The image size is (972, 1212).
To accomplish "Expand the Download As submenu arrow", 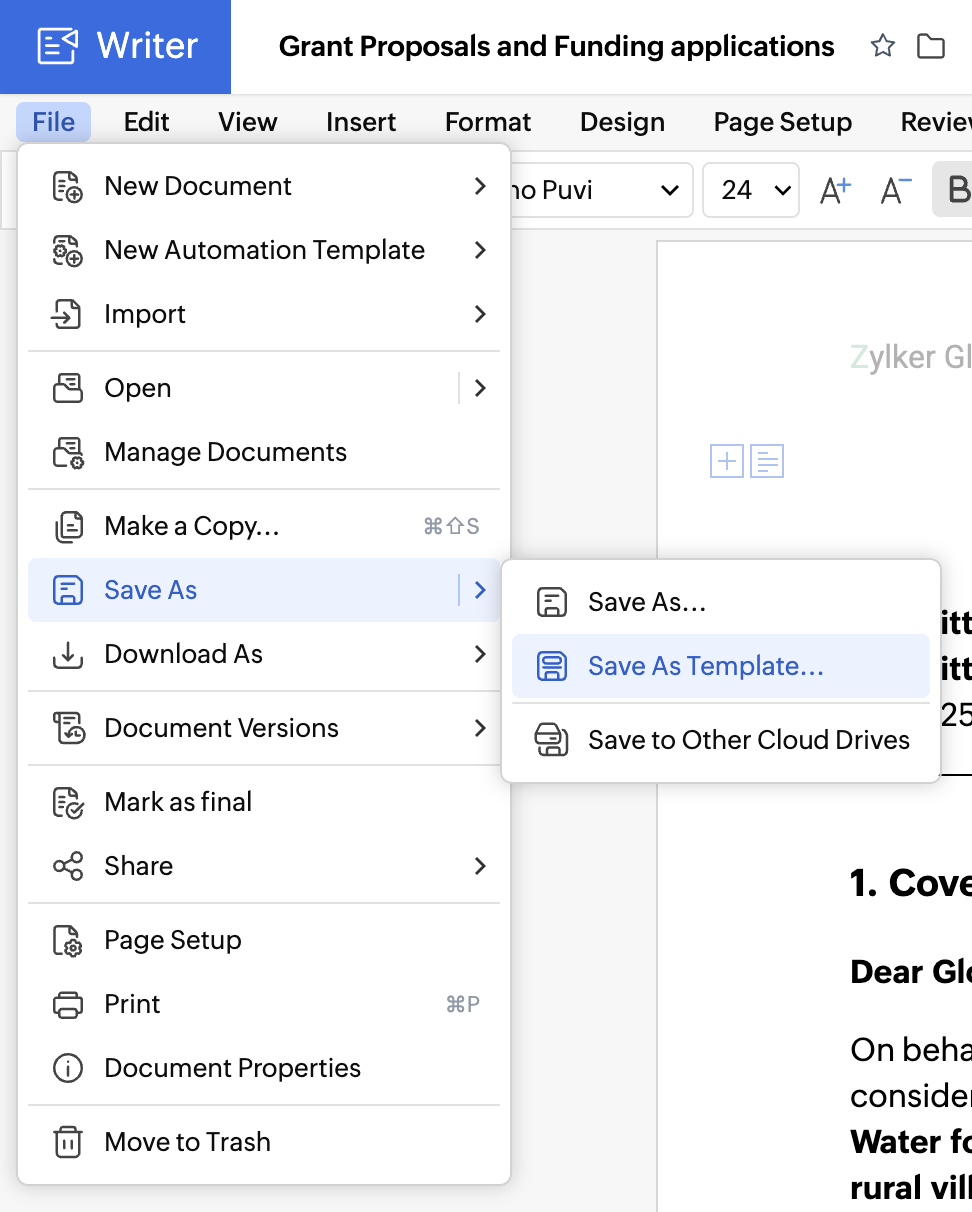I will [x=480, y=654].
